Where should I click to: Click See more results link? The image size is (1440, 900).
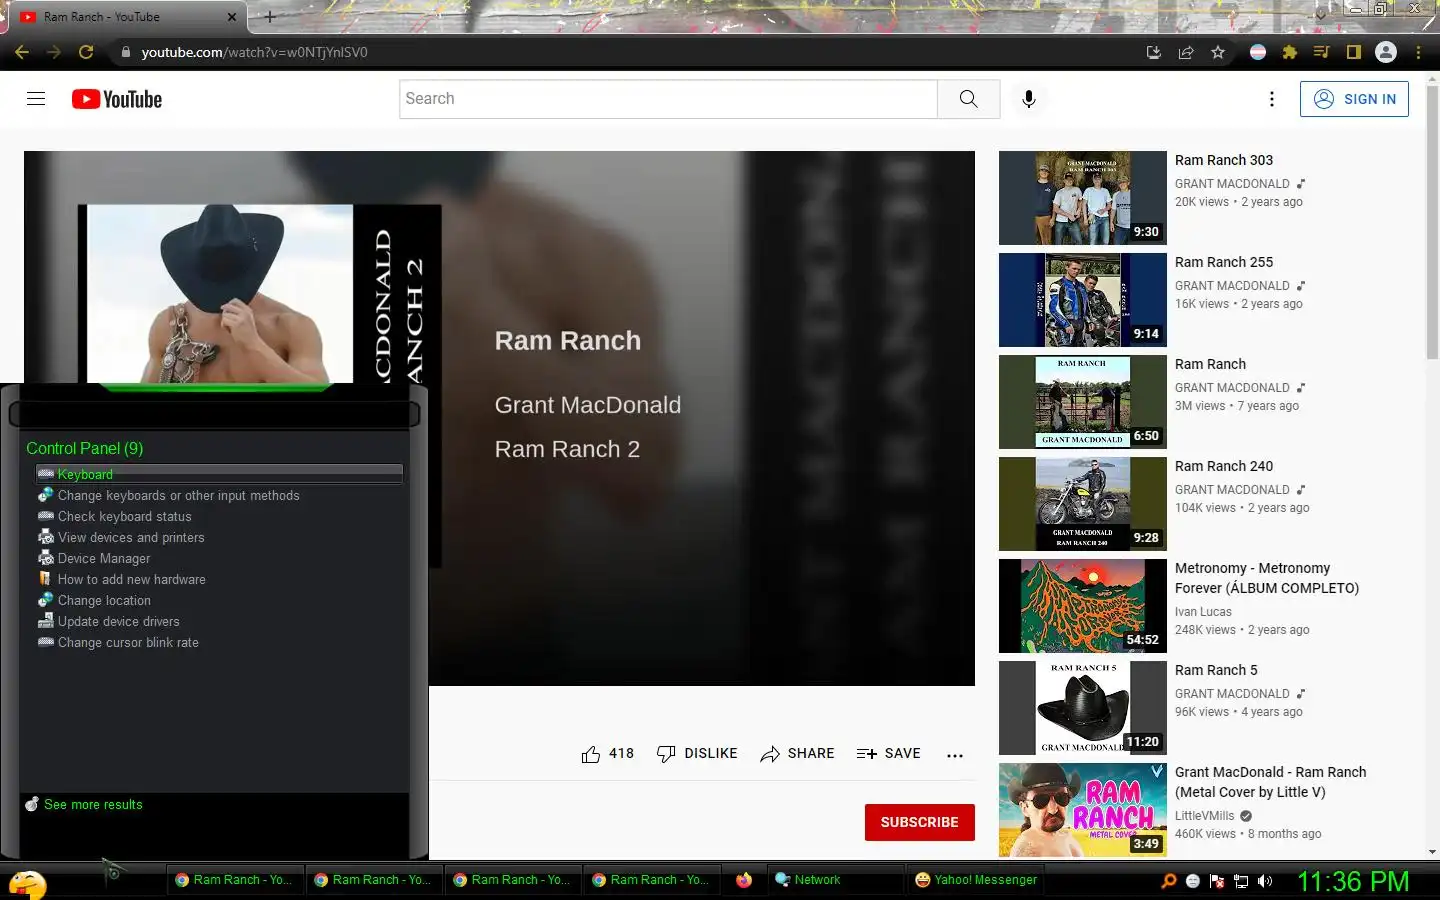[x=93, y=805]
